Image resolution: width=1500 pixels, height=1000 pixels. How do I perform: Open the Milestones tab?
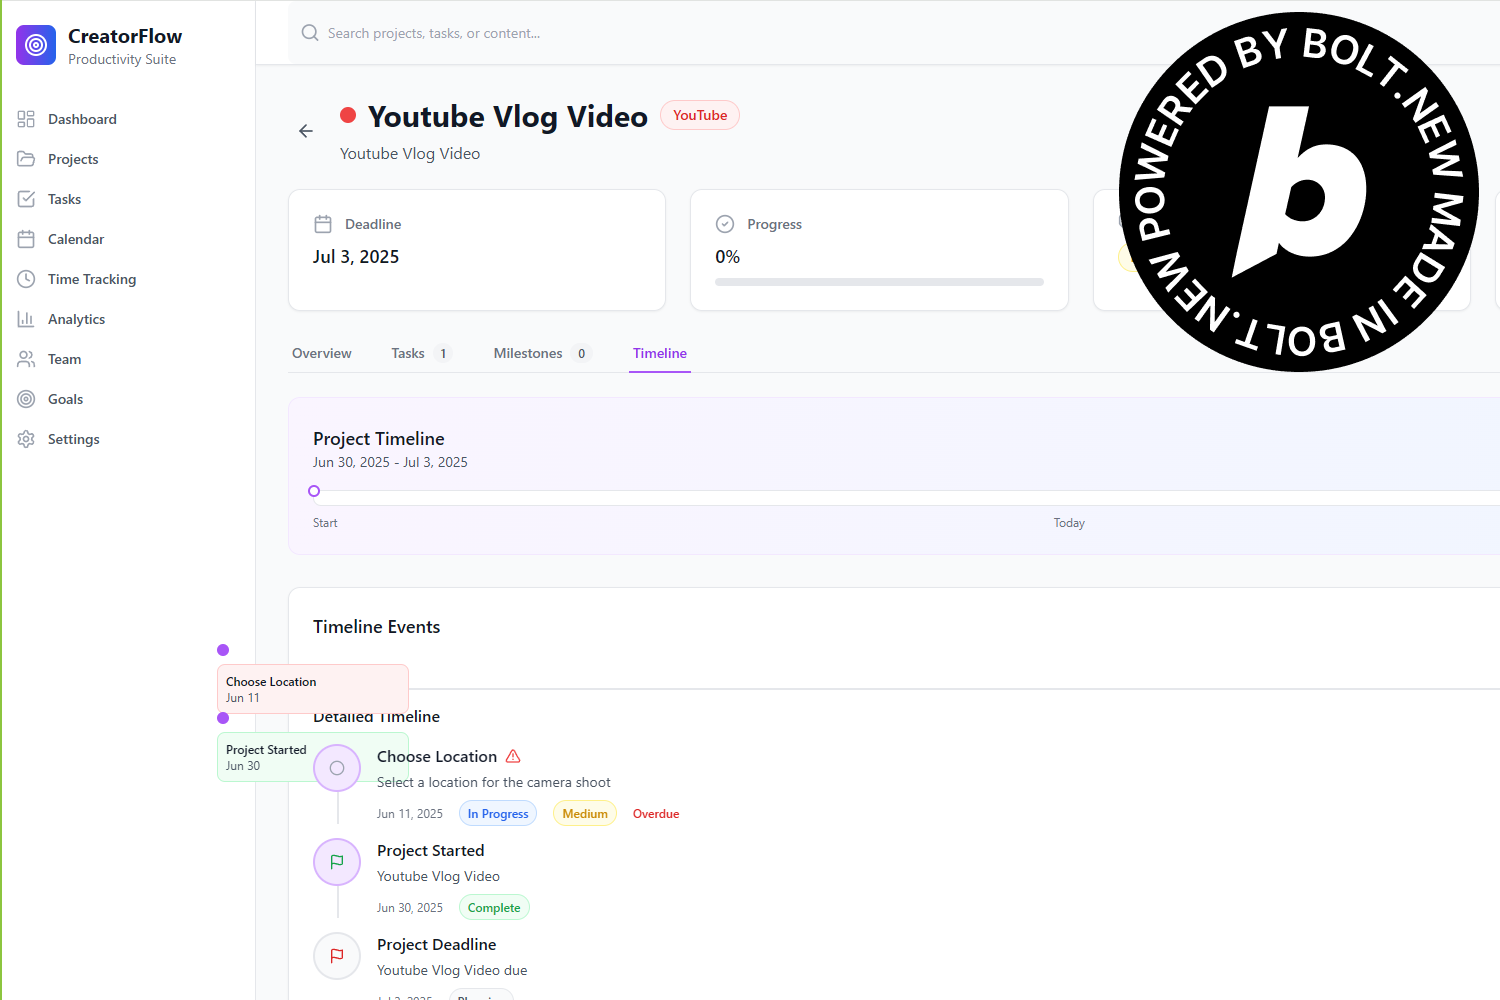[542, 353]
